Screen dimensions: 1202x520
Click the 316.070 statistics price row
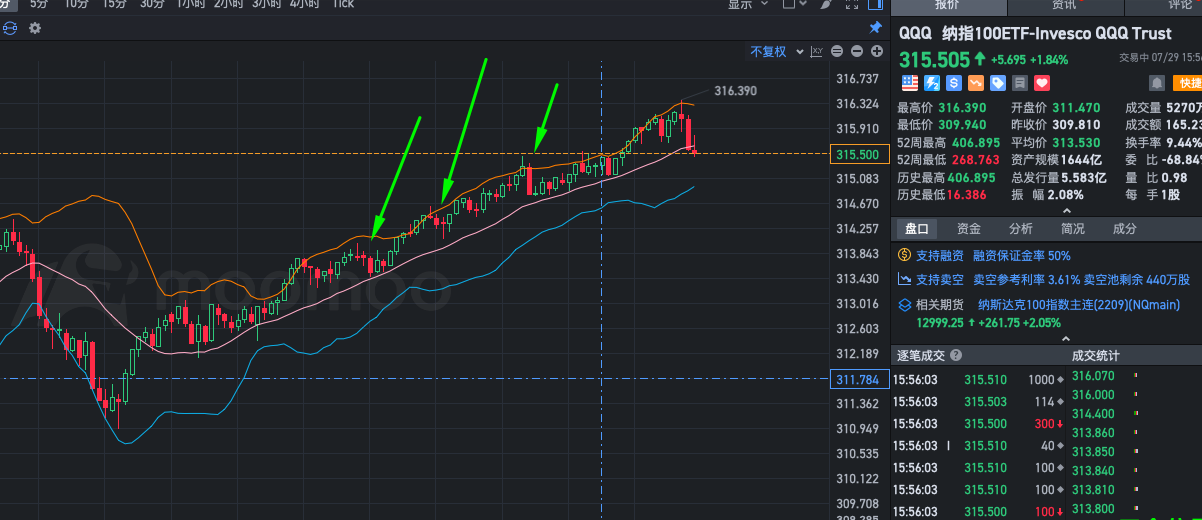pyautogui.click(x=1136, y=376)
